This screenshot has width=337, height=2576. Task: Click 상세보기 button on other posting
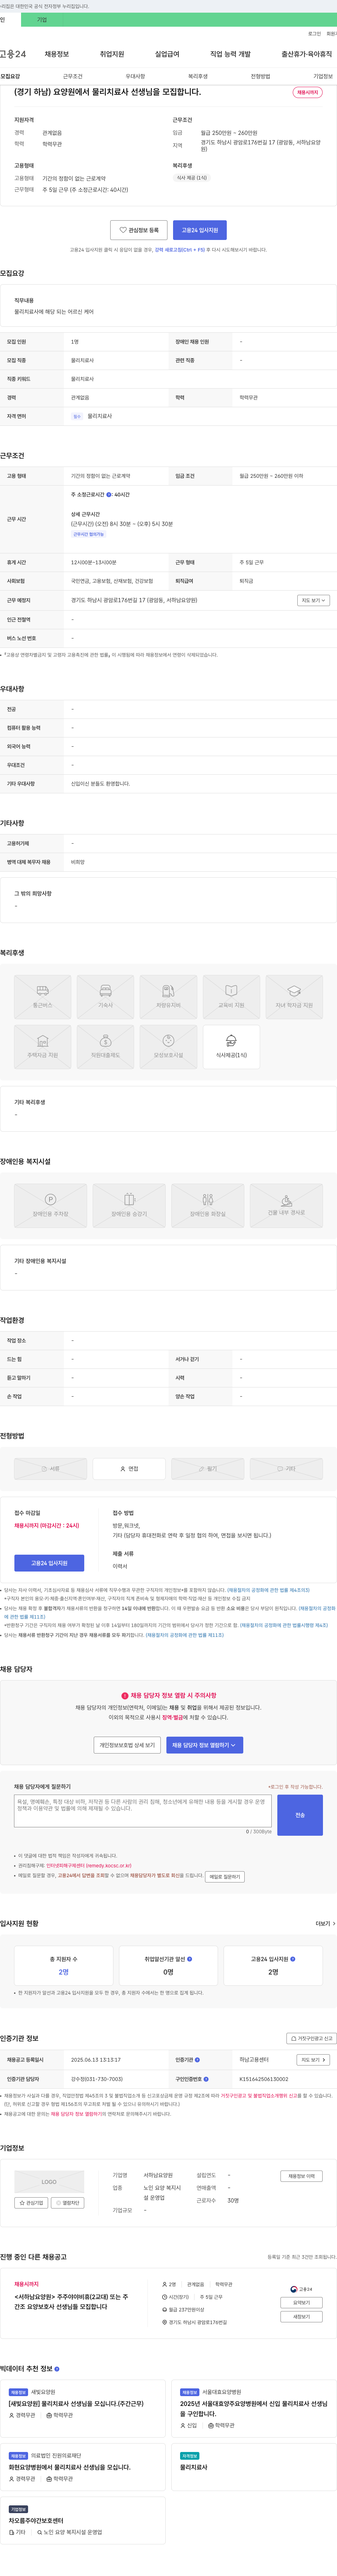point(301,2303)
